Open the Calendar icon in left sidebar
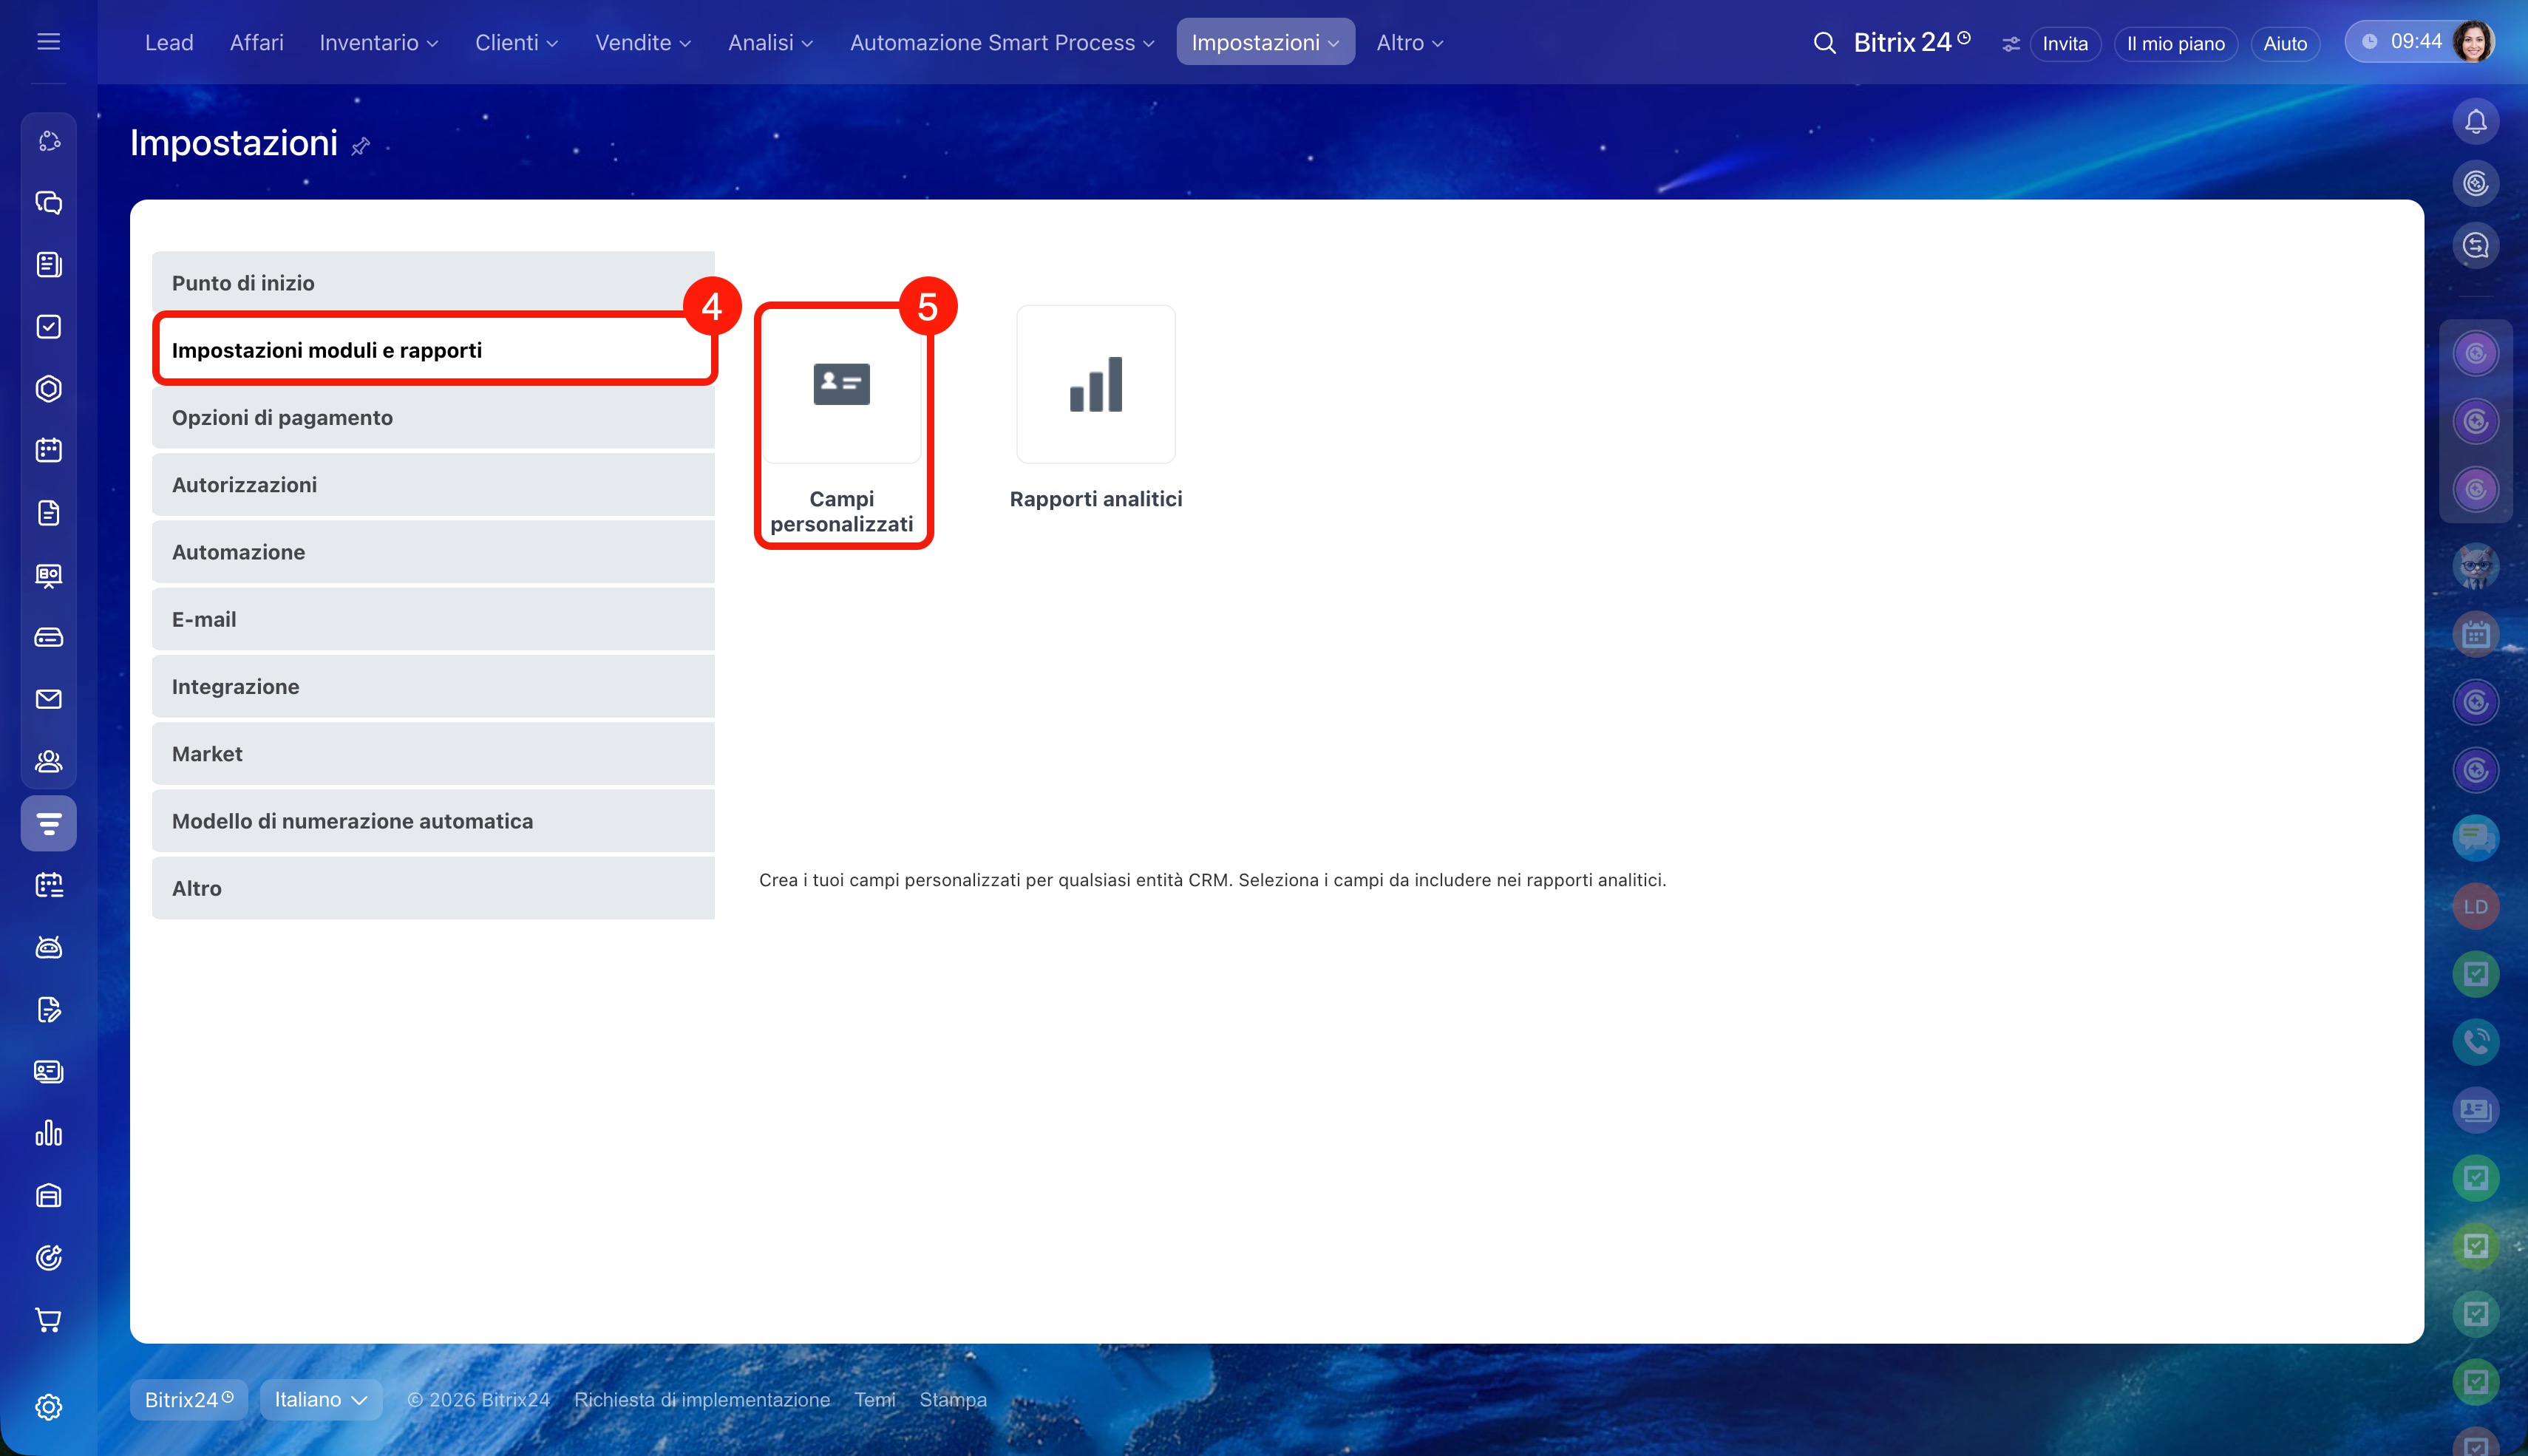This screenshot has width=2528, height=1456. tap(48, 450)
